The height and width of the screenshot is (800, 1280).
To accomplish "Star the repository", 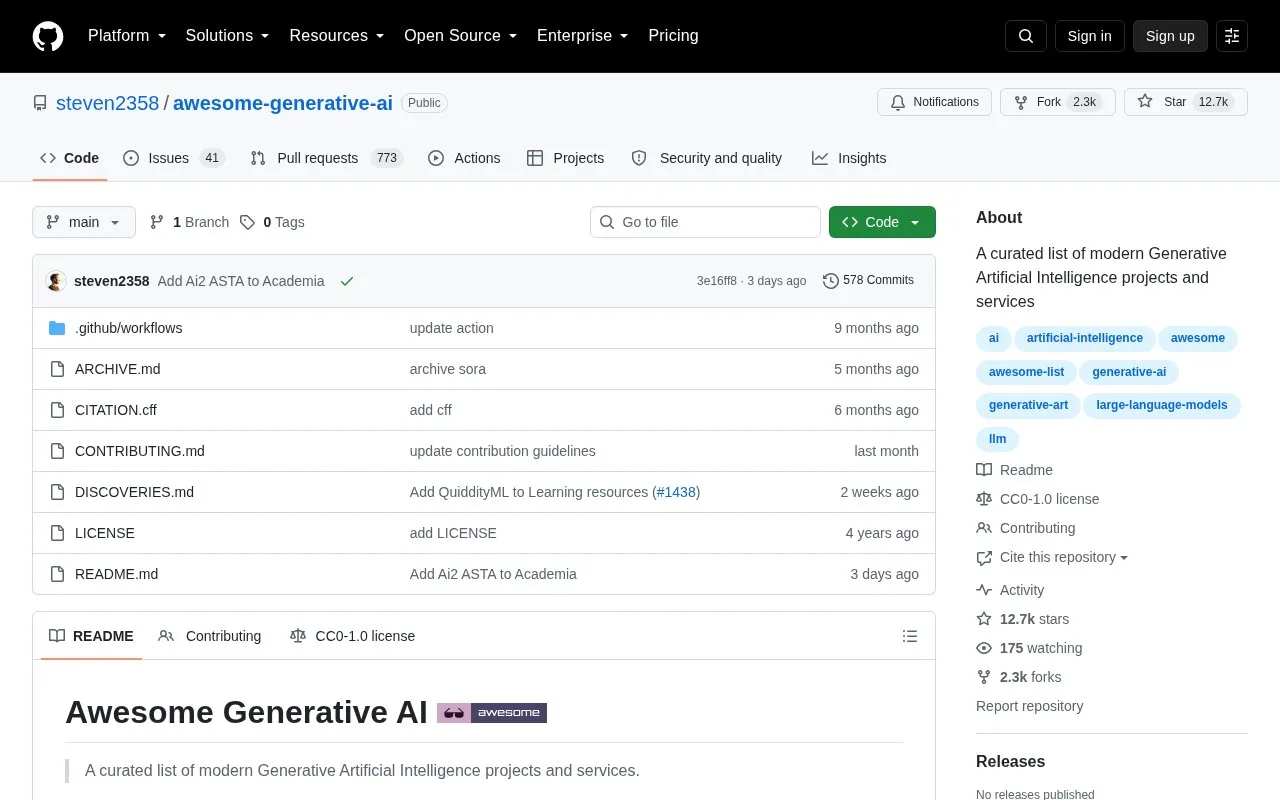I will pyautogui.click(x=1186, y=102).
